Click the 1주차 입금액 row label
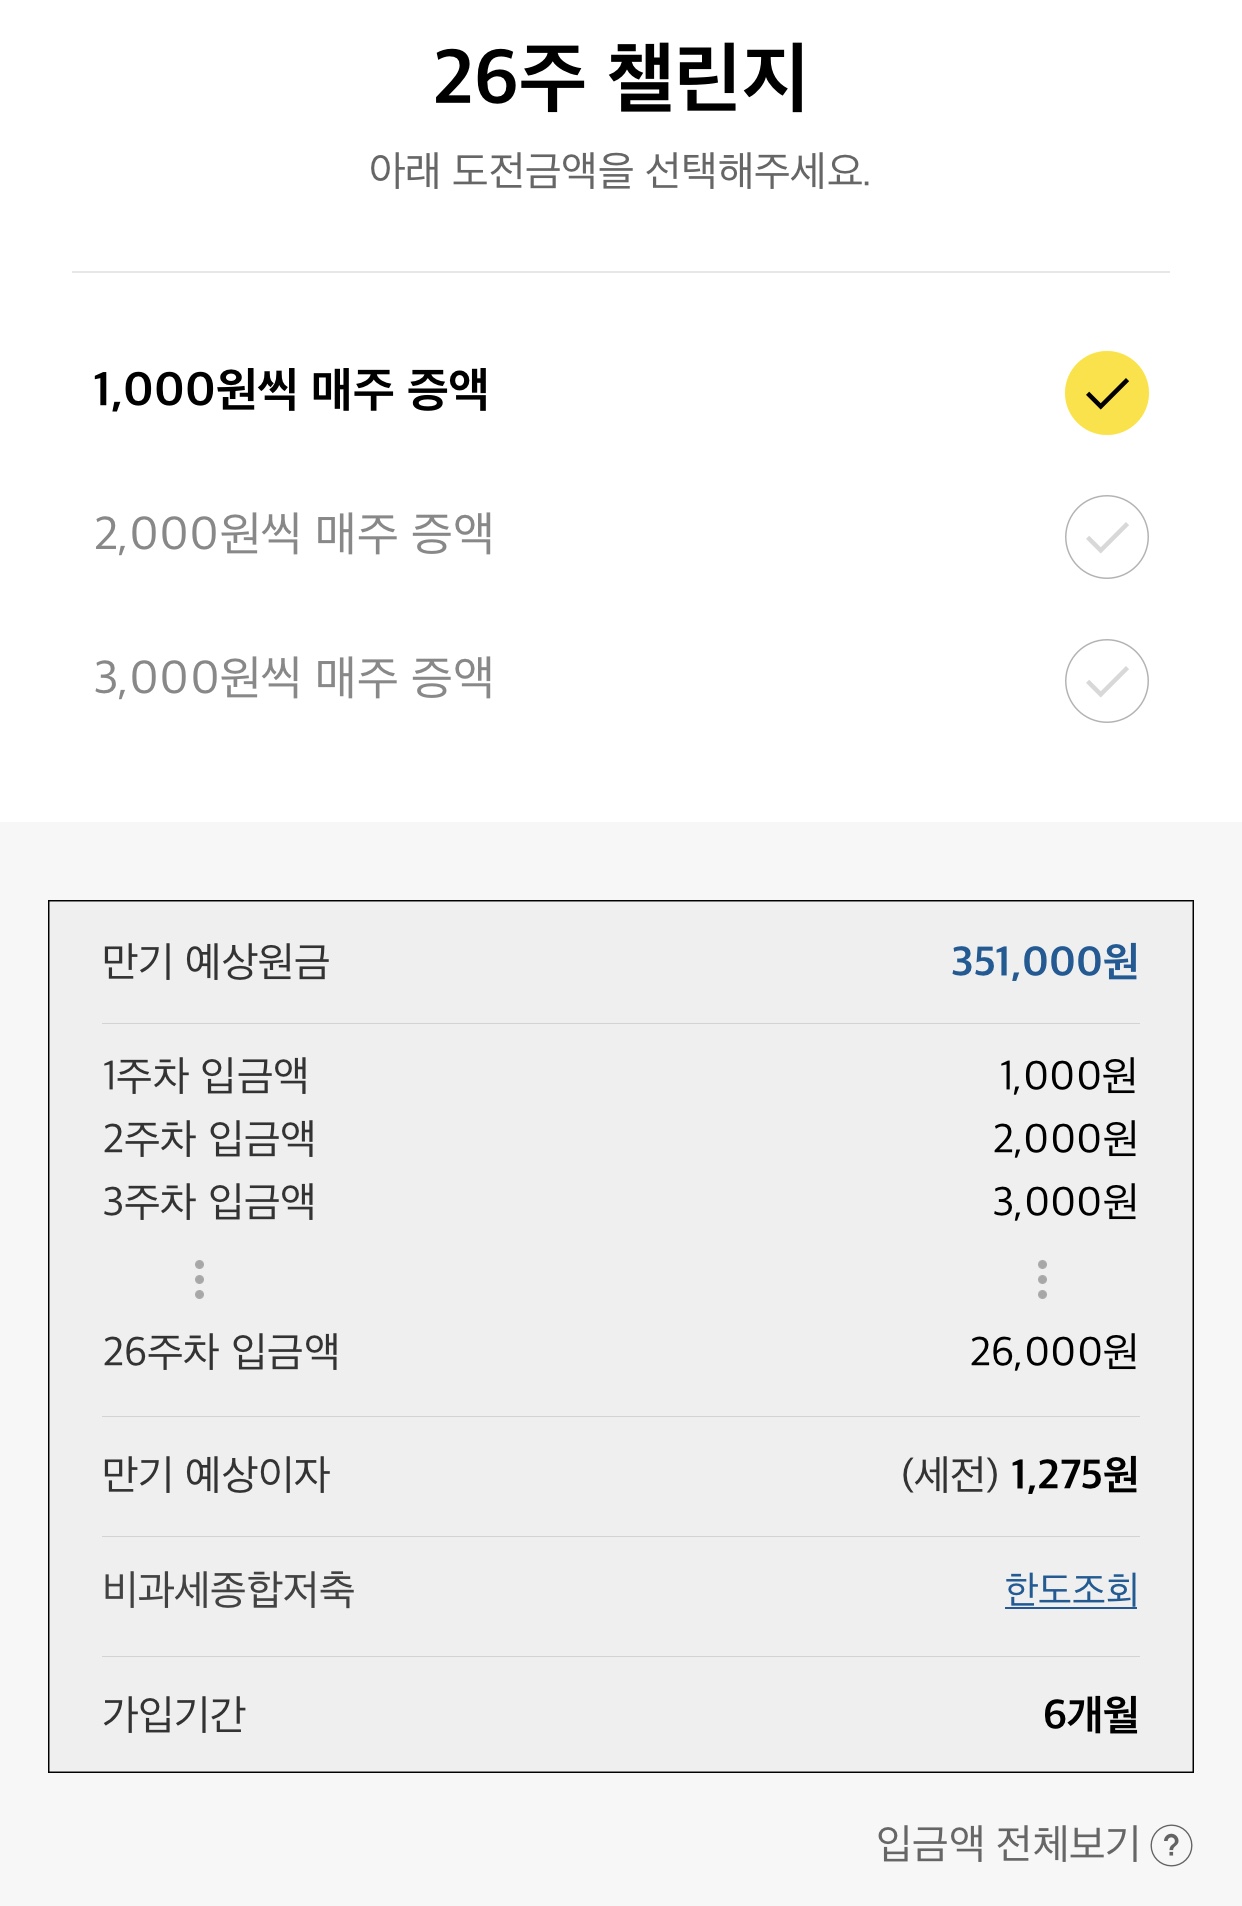 tap(205, 1076)
